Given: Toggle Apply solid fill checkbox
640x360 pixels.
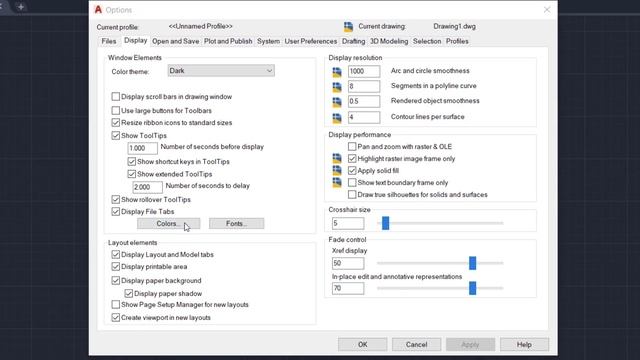Looking at the screenshot, I should click(352, 171).
